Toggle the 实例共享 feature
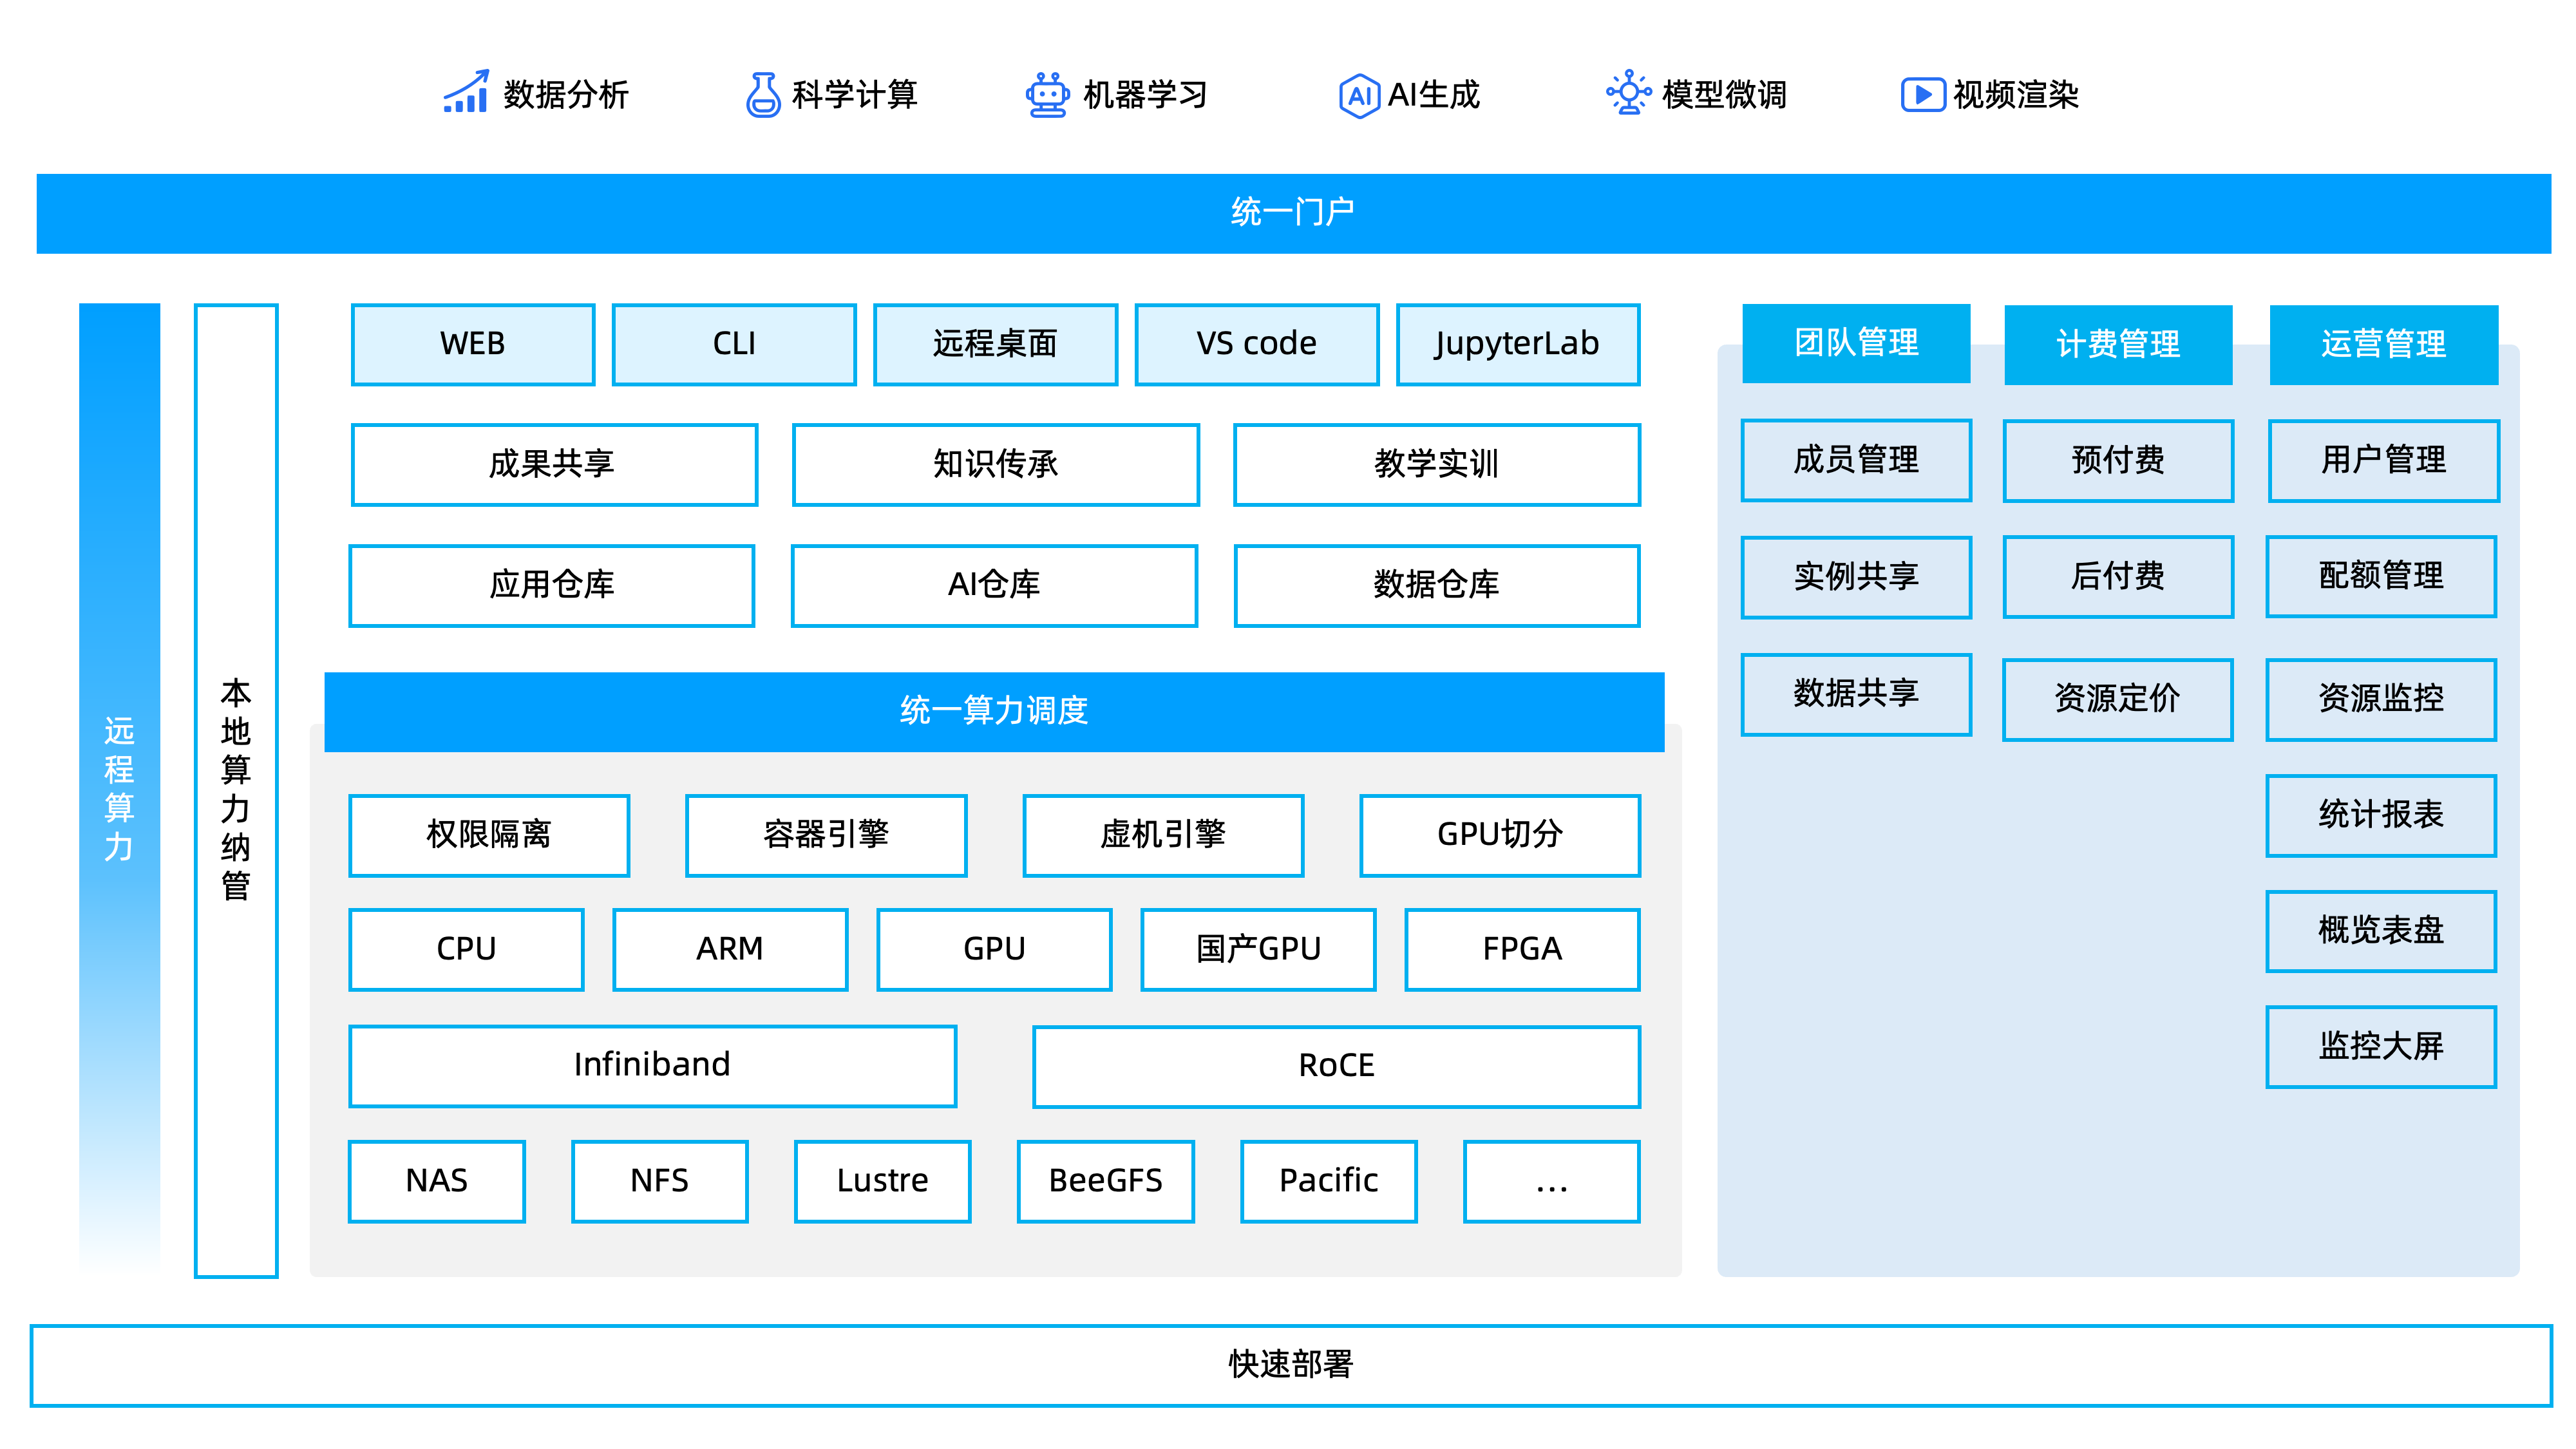 click(x=1856, y=577)
